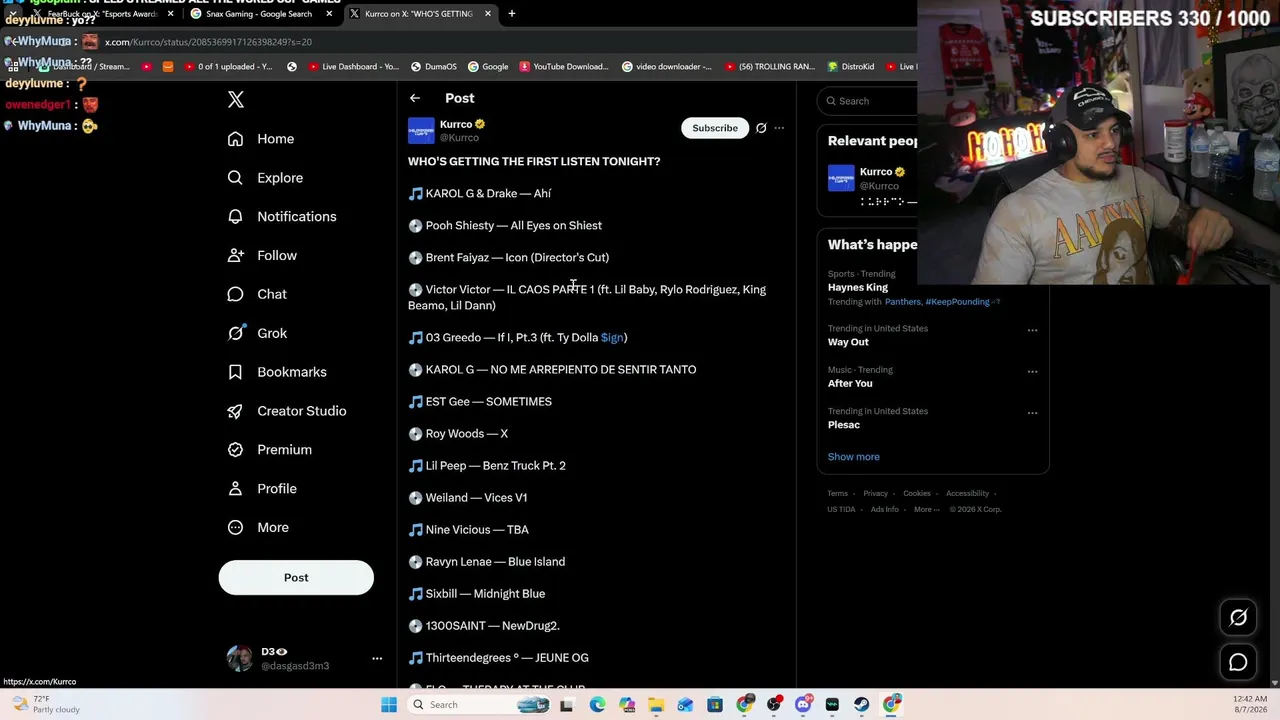This screenshot has width=1280, height=720.
Task: Open the Plesac trend
Action: tap(844, 425)
